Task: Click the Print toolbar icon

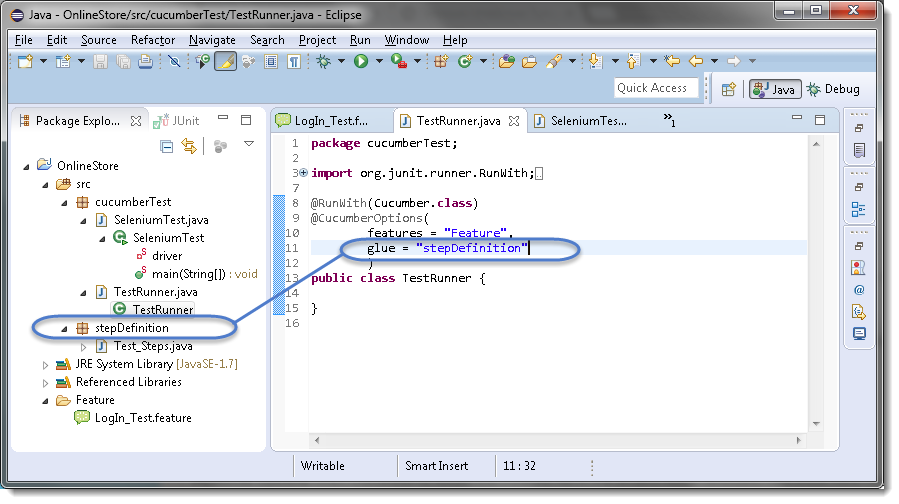Action: [146, 61]
